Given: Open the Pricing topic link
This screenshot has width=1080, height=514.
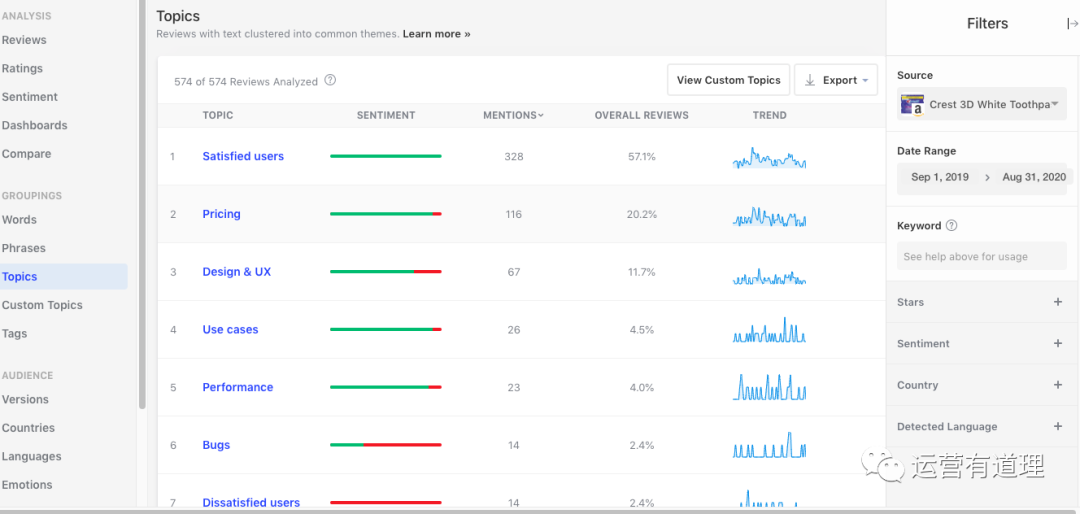Looking at the screenshot, I should (221, 214).
